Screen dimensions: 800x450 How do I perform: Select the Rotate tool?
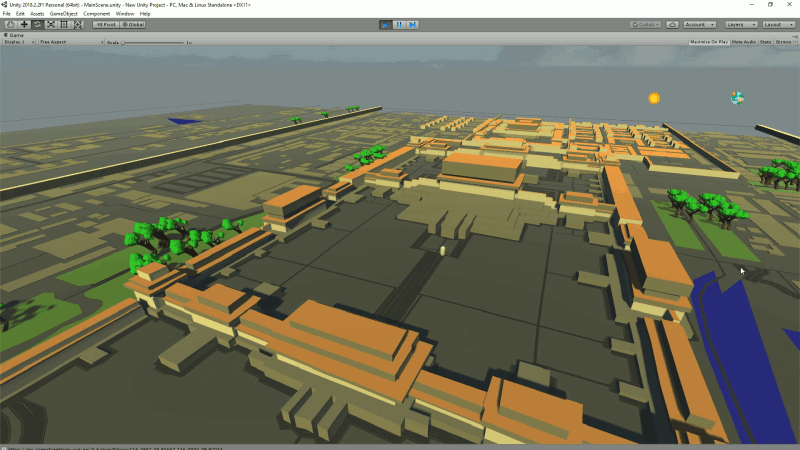coord(37,24)
